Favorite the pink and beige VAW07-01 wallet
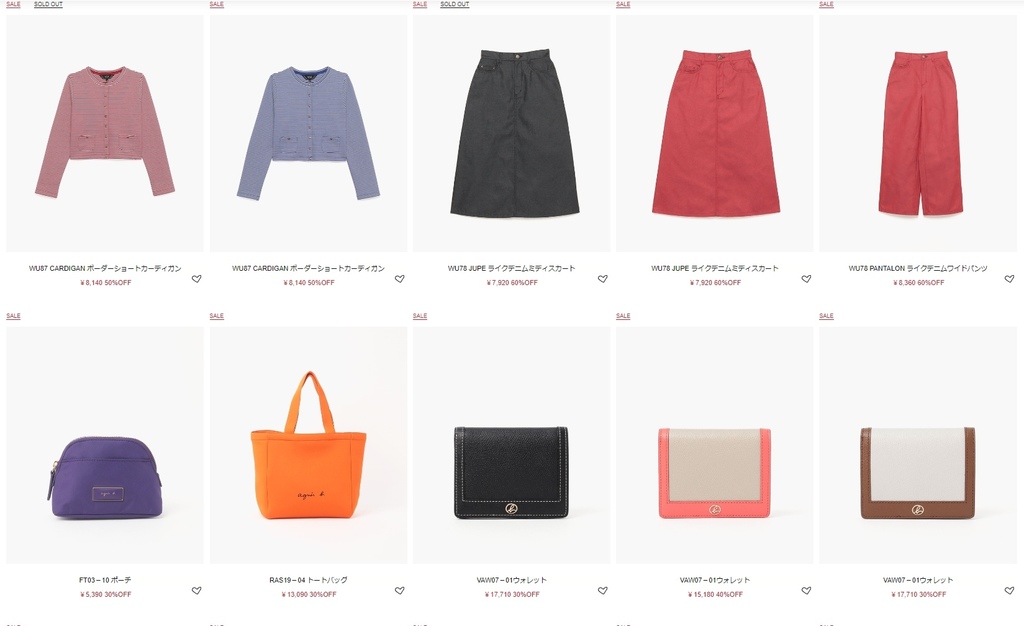Screen dimensions: 1024x626 (806, 590)
